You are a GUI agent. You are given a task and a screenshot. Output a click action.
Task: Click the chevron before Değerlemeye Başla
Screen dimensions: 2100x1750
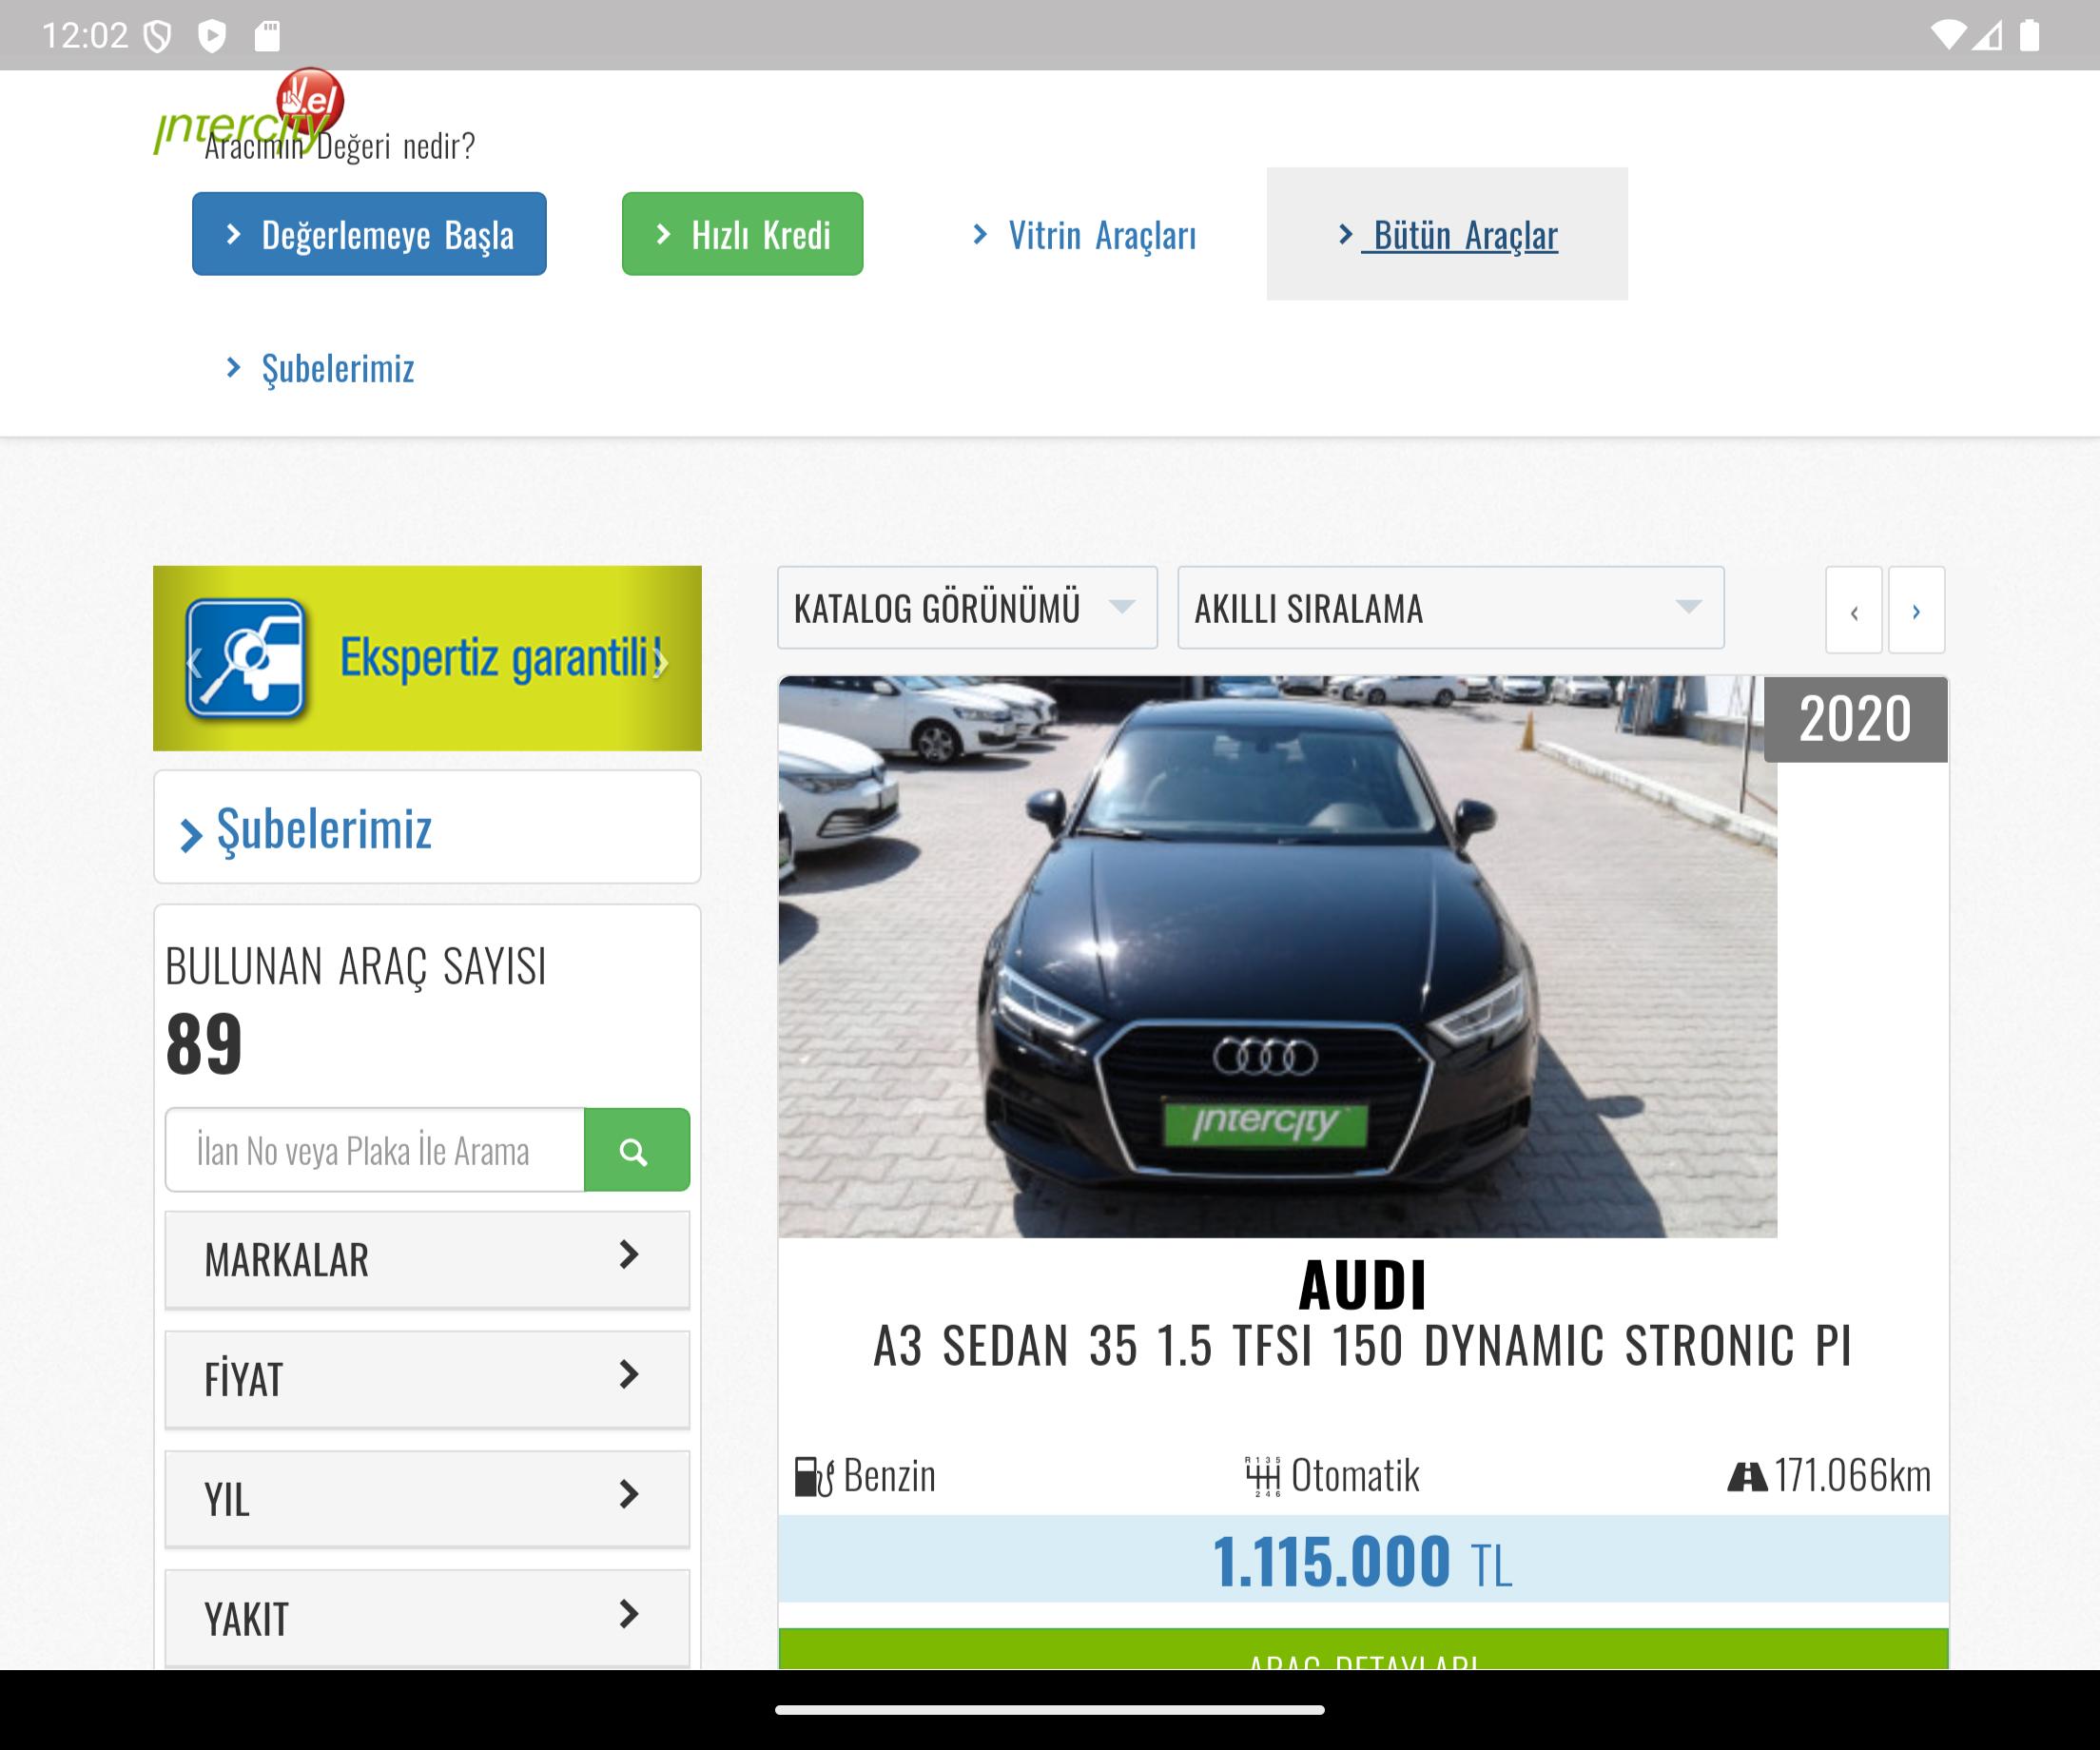pos(234,234)
